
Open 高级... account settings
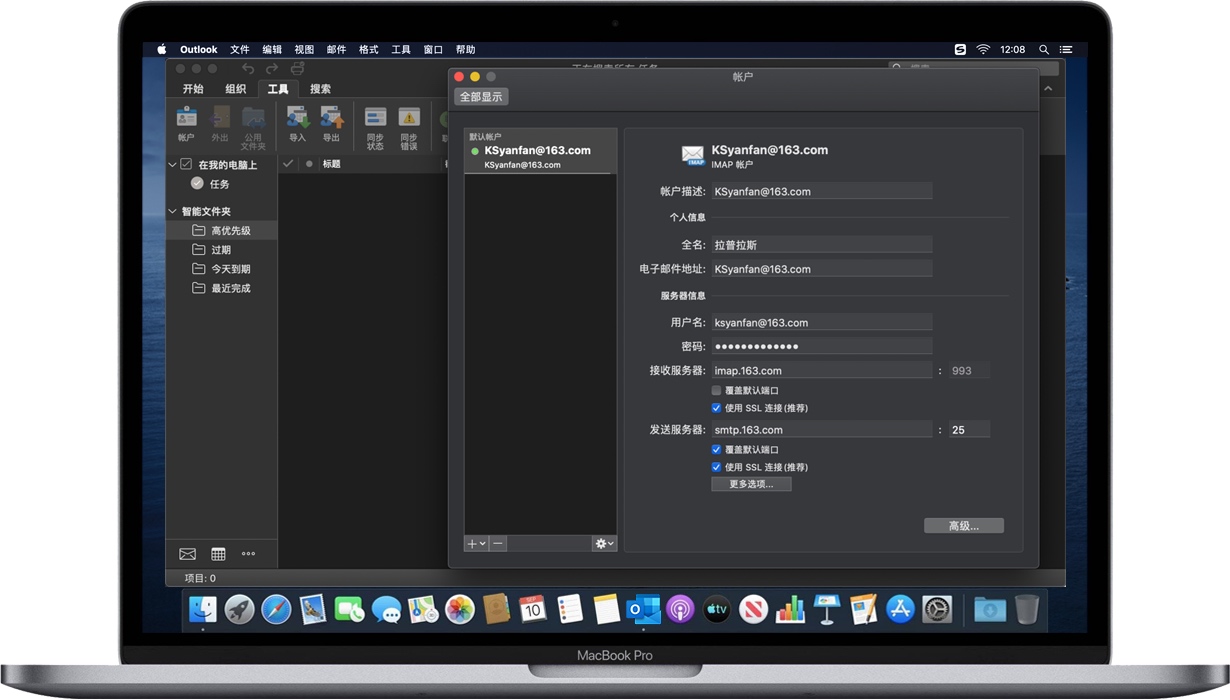(x=963, y=525)
